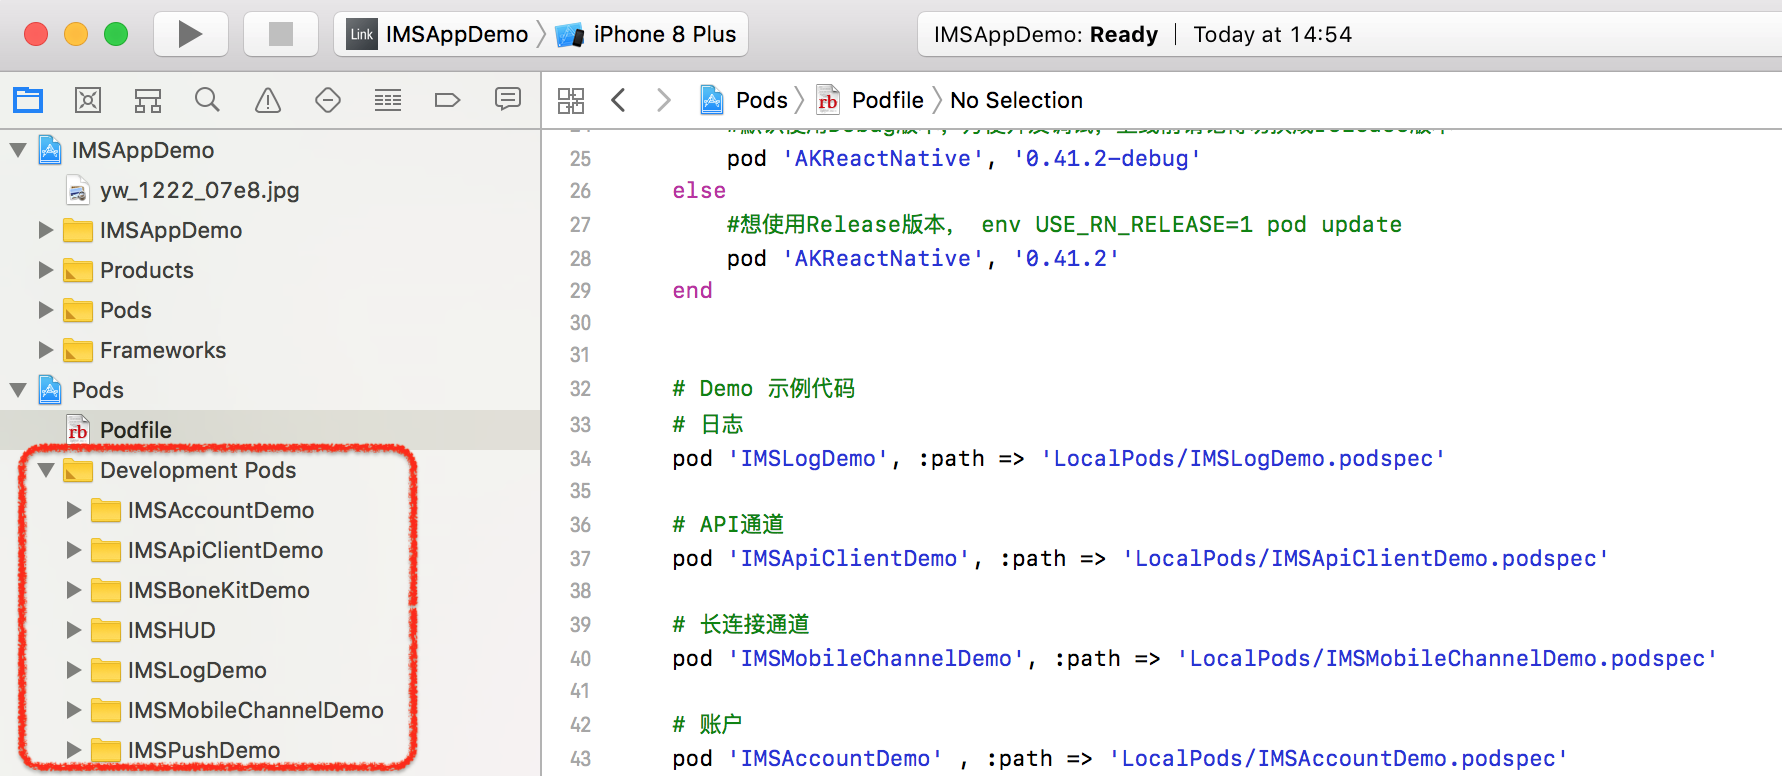Open the Test navigator diamond icon

(328, 100)
